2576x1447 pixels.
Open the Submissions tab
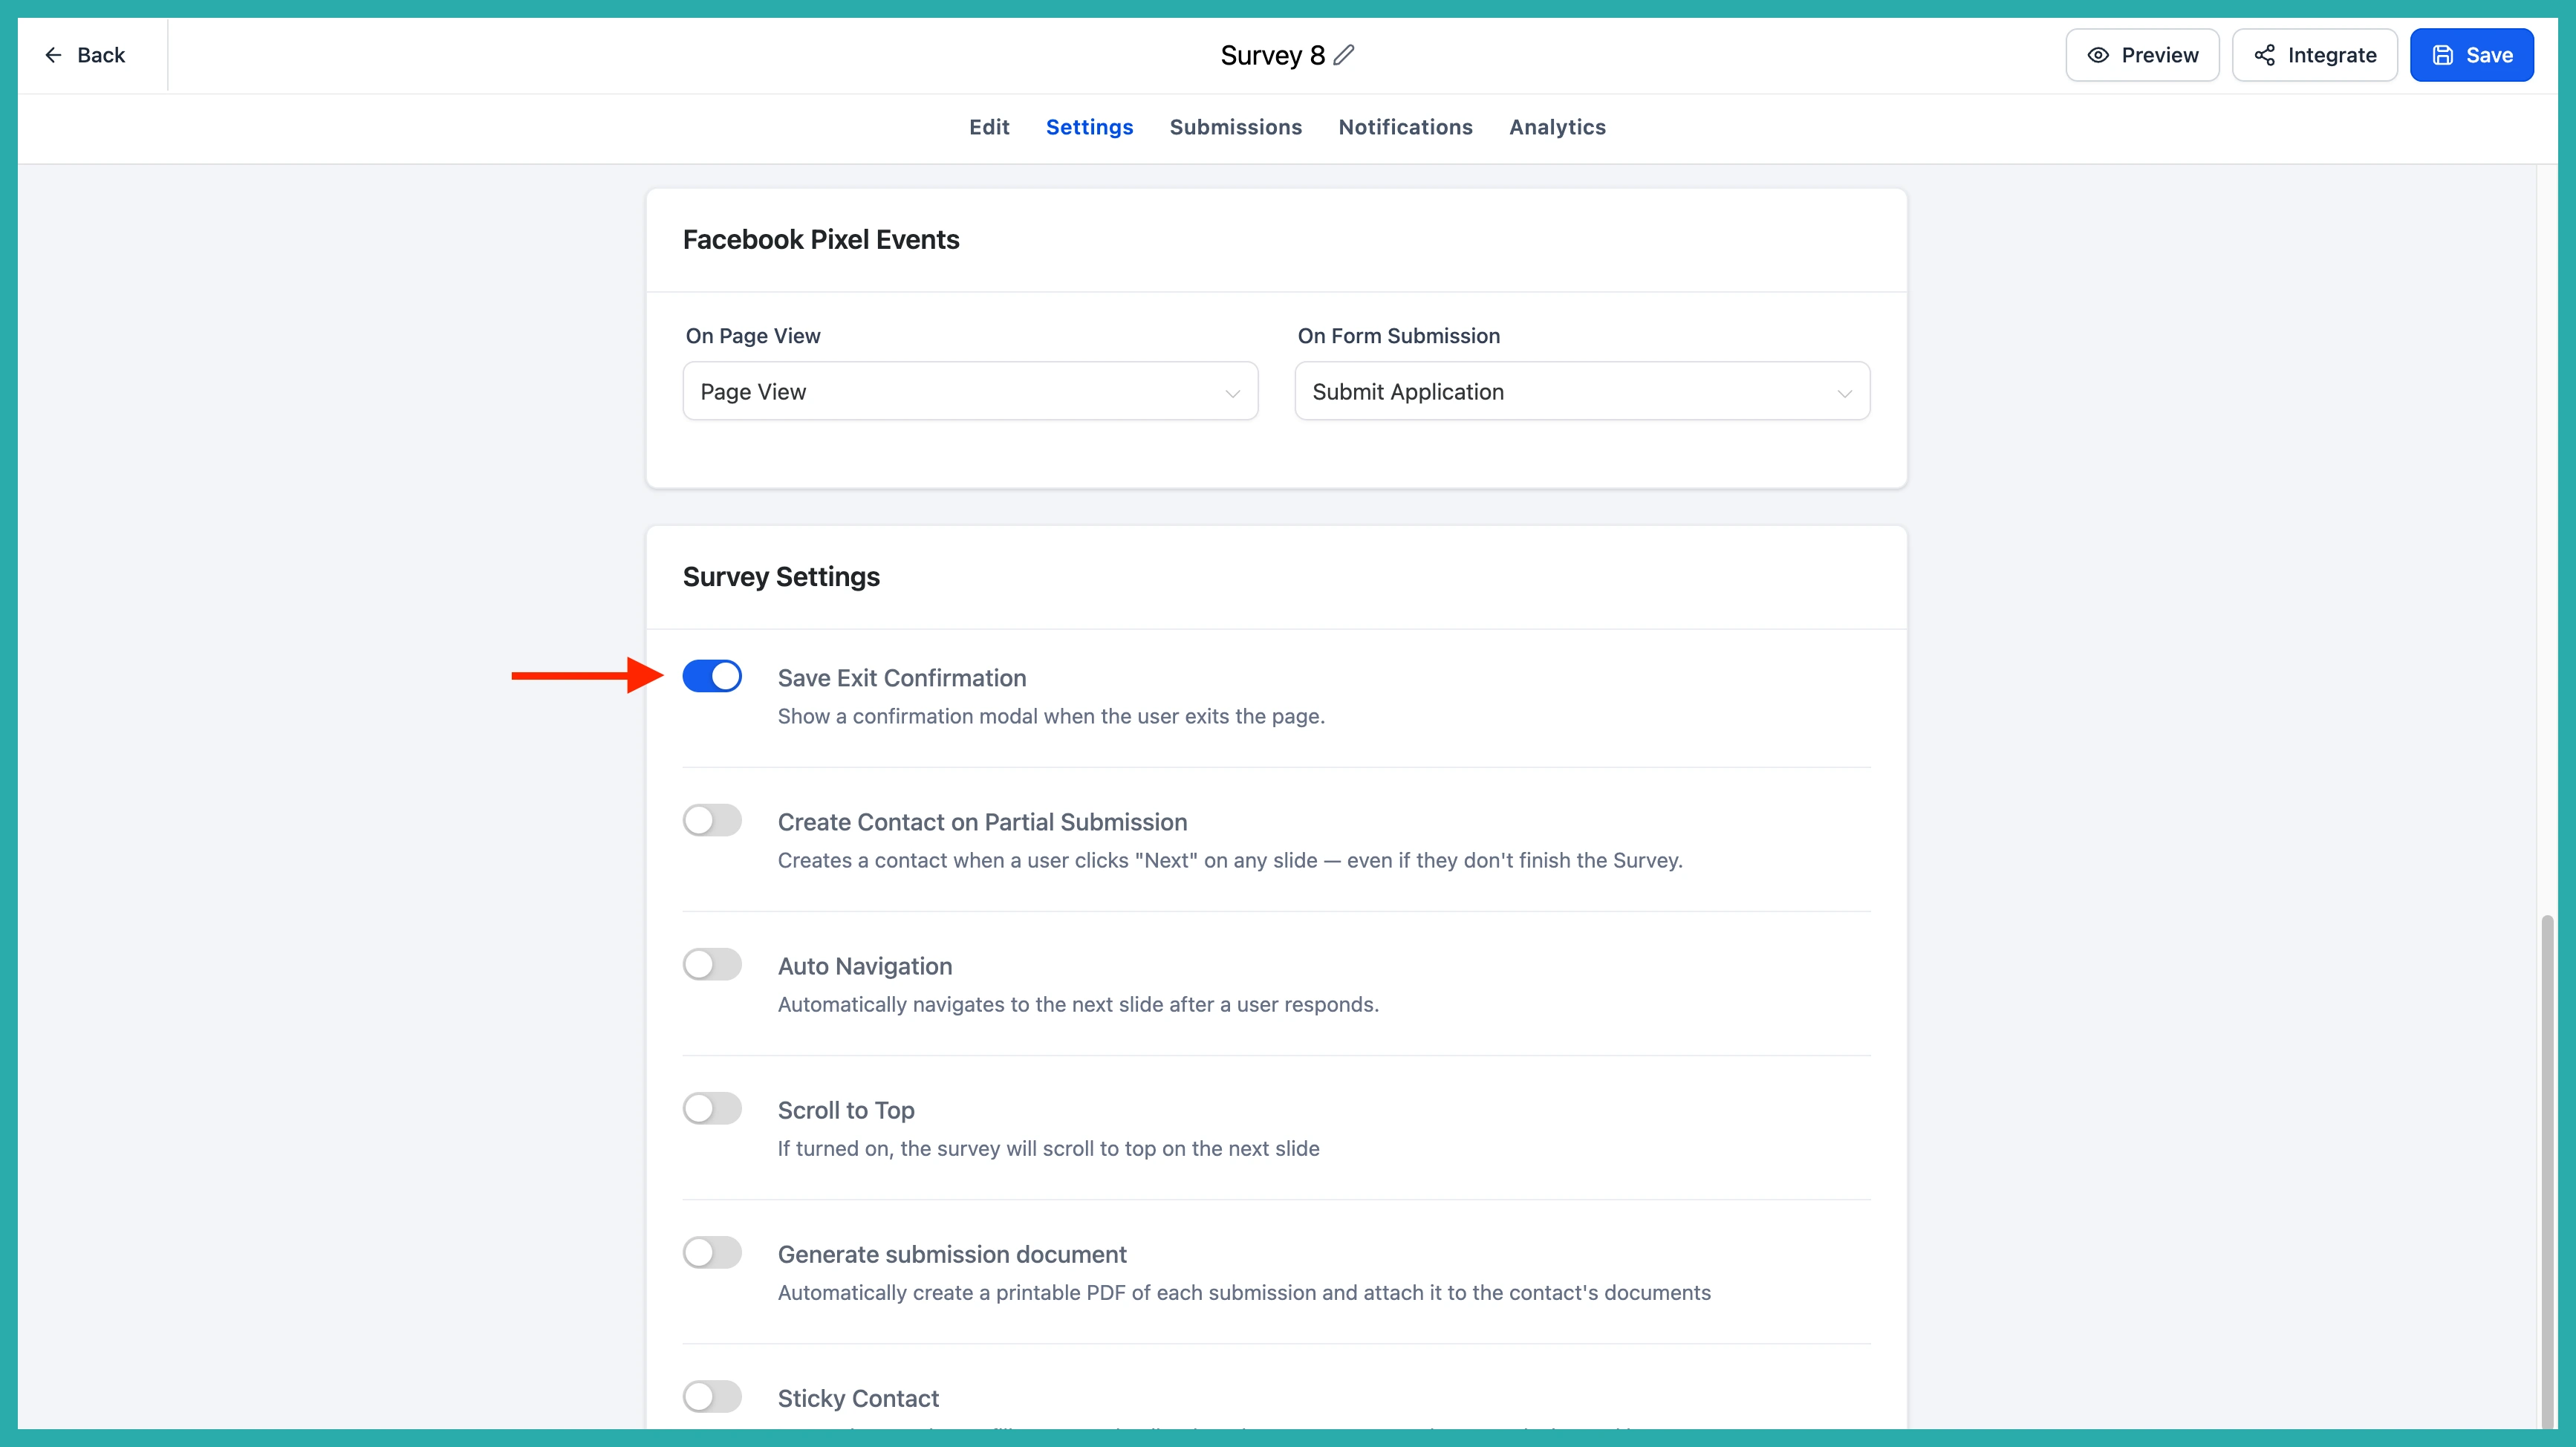click(1236, 127)
